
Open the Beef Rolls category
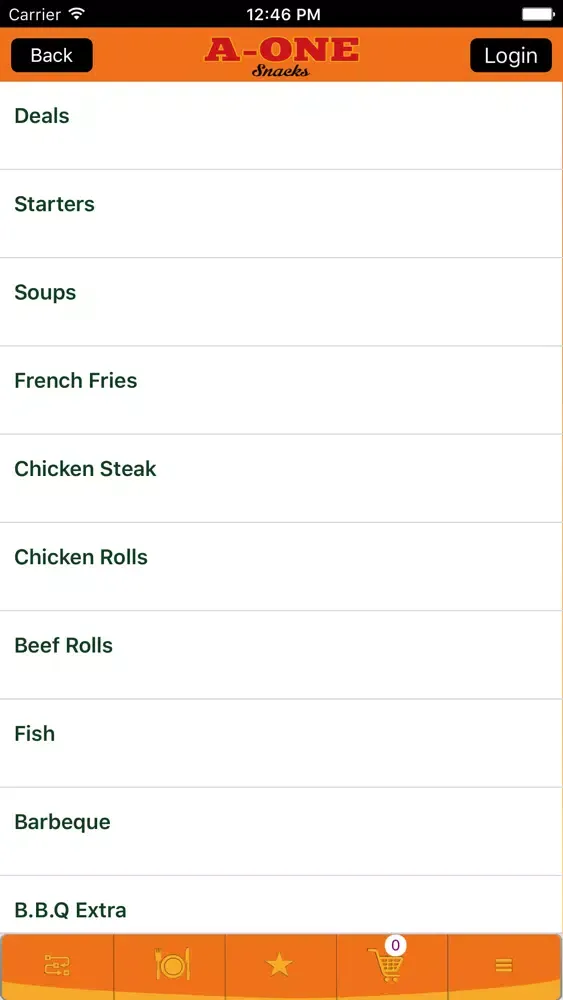tap(281, 655)
